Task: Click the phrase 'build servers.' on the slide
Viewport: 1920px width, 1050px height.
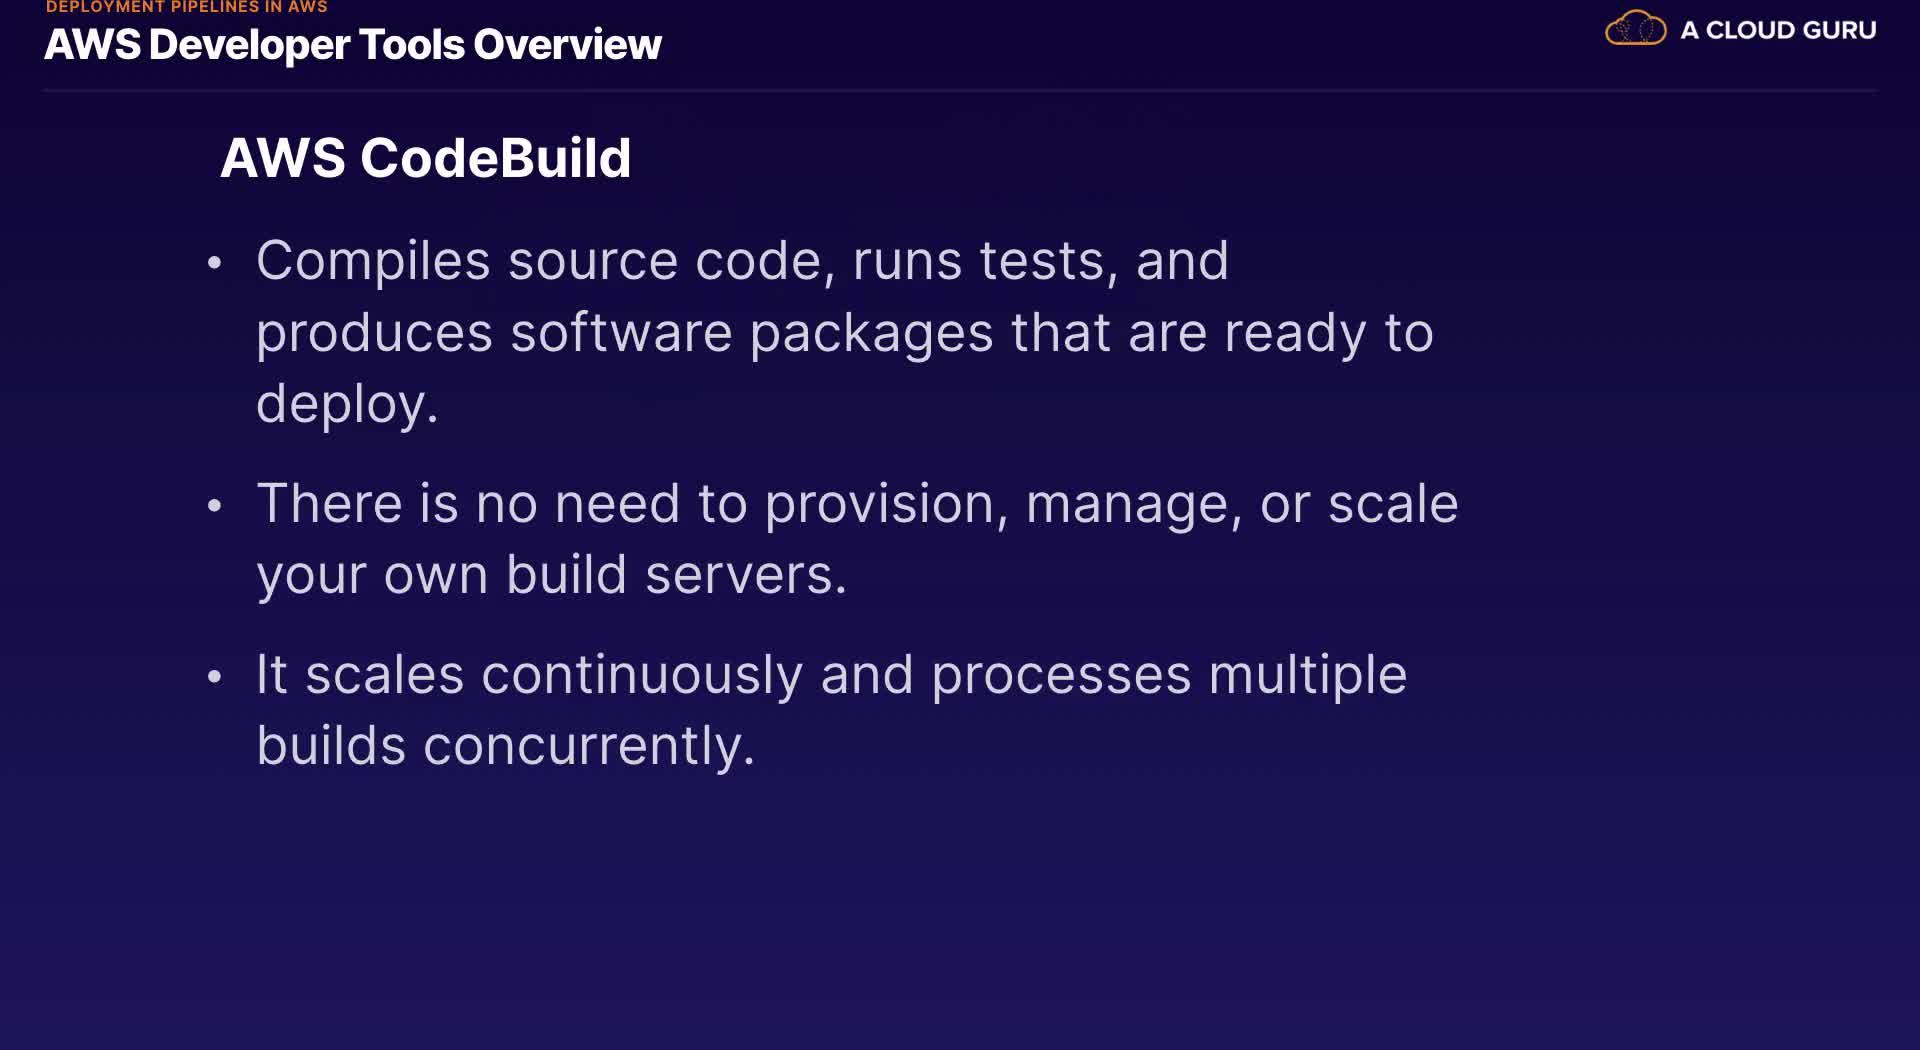Action: point(676,575)
